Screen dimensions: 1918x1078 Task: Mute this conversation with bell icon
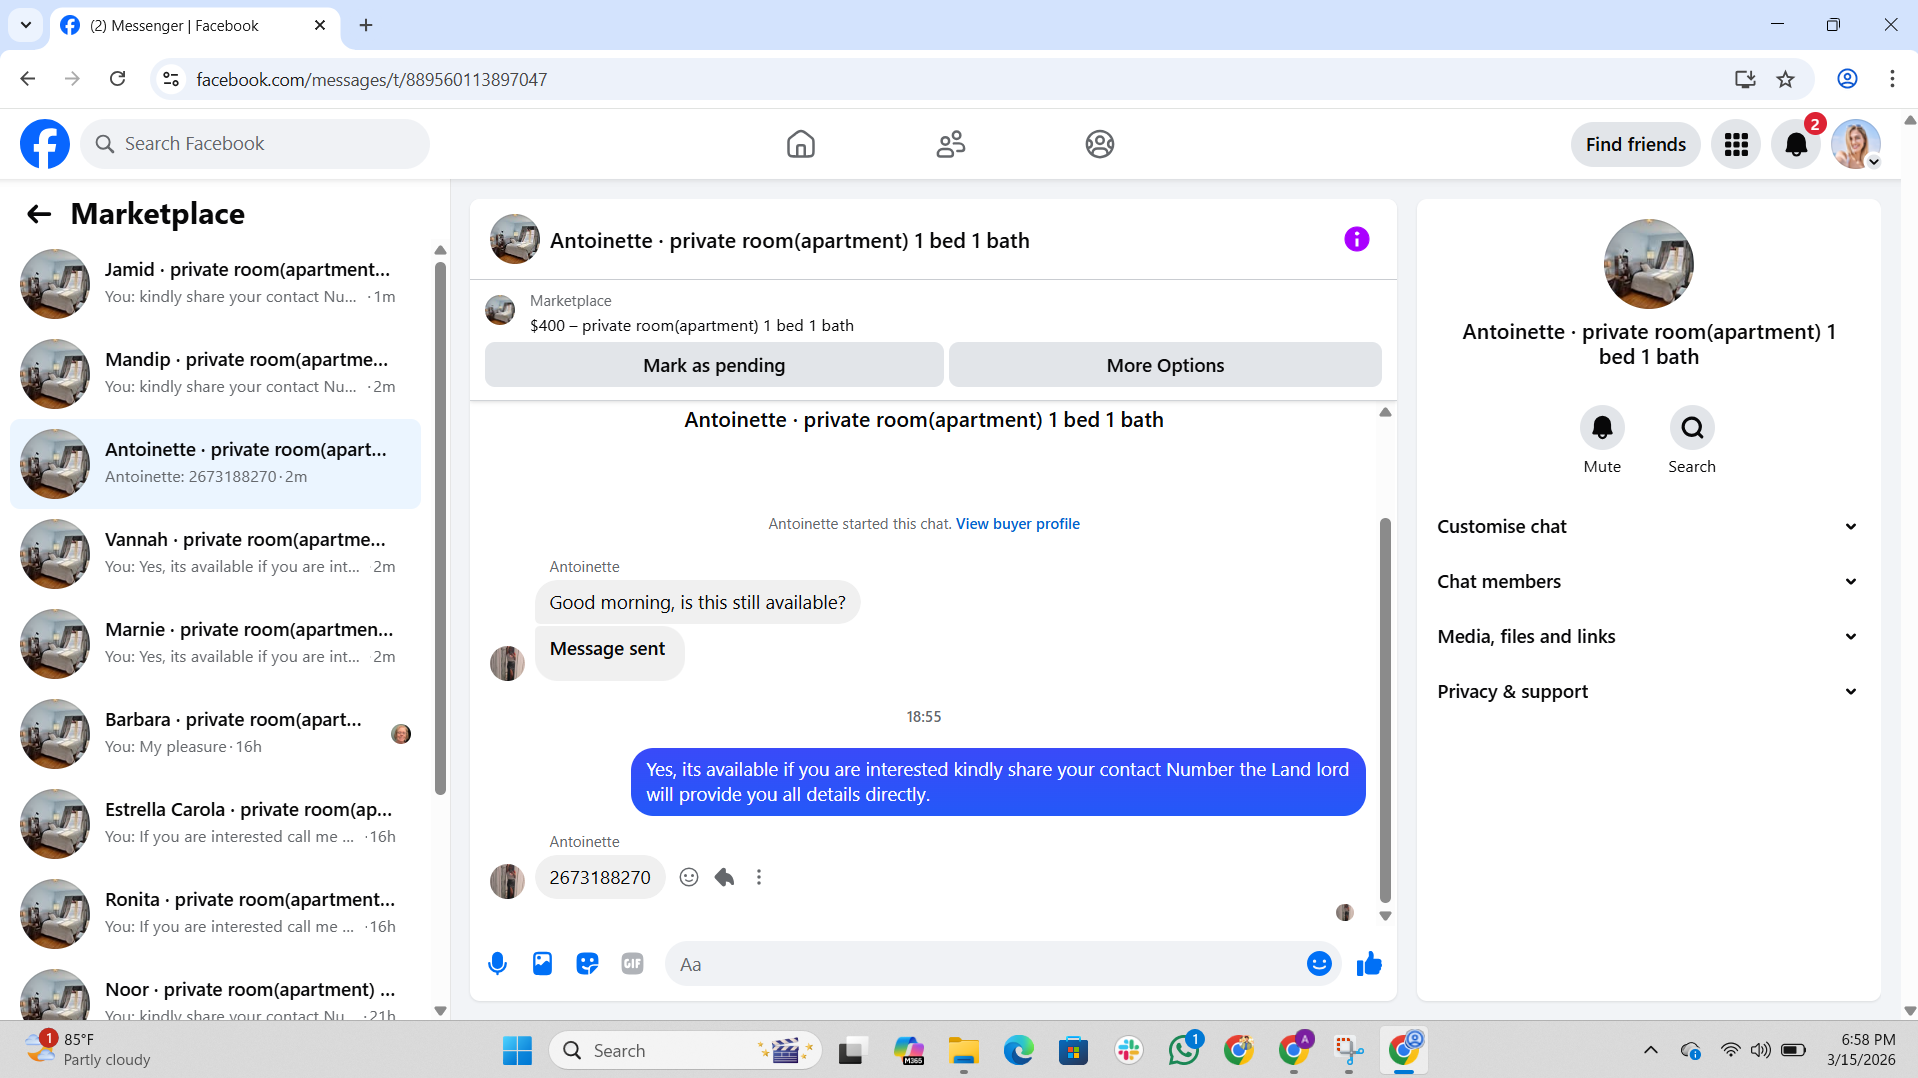1602,428
